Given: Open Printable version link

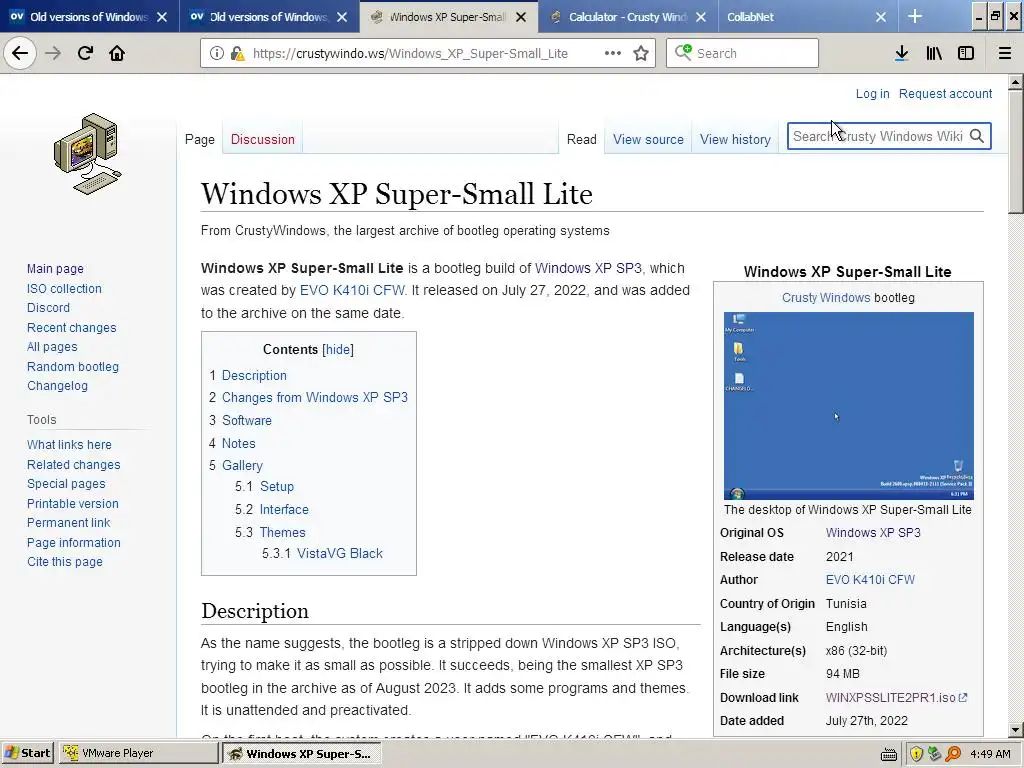Looking at the screenshot, I should tap(72, 504).
